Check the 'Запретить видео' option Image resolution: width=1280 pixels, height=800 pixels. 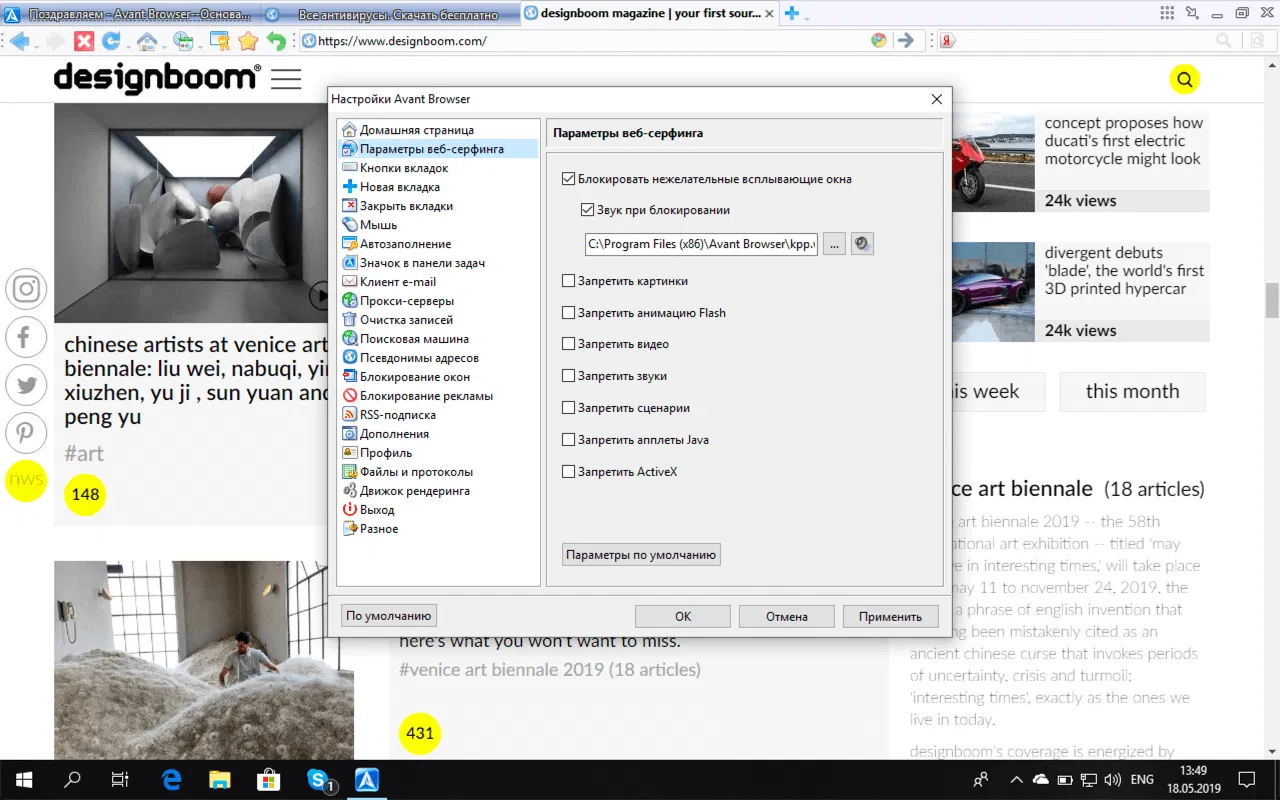[x=569, y=344]
